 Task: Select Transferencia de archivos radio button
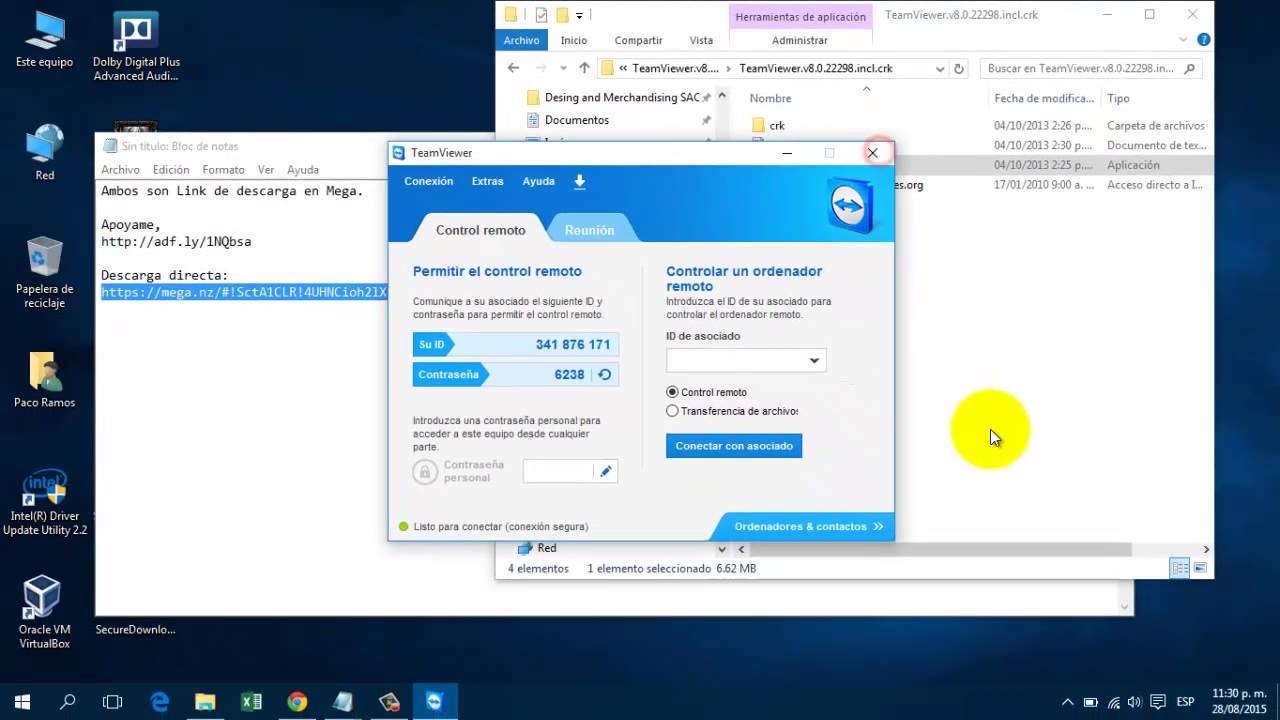(x=672, y=411)
